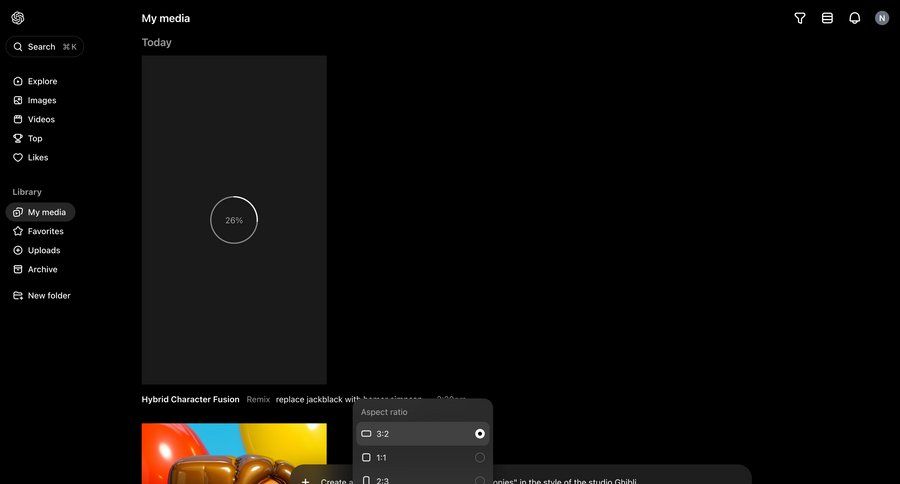Open the Favorites library
This screenshot has height=484, width=900.
click(38, 231)
